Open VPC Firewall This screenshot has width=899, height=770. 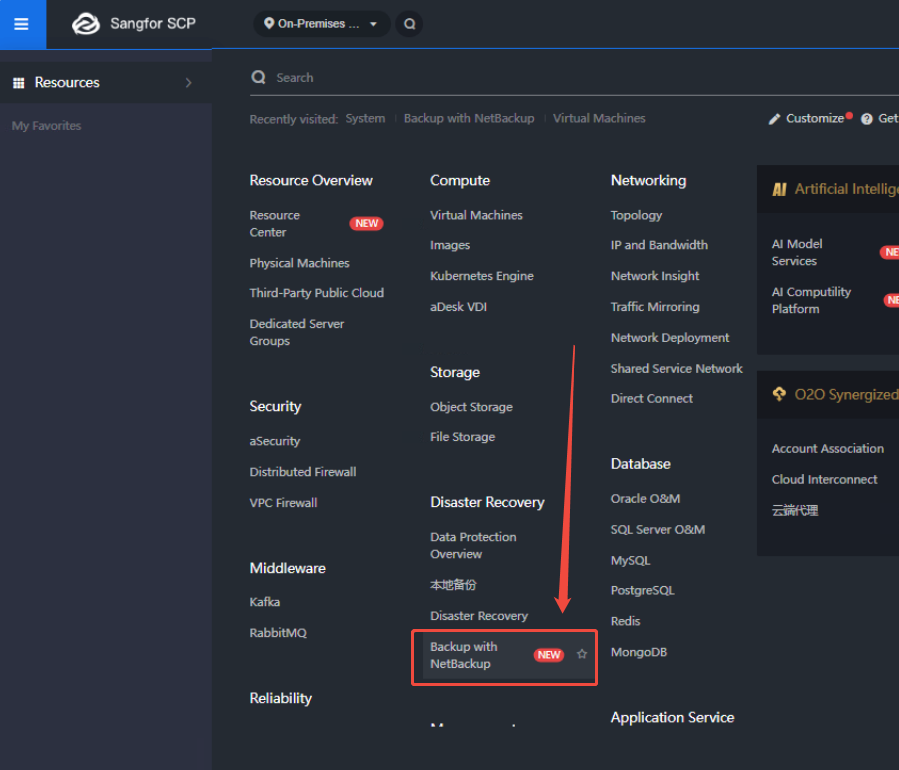point(283,503)
